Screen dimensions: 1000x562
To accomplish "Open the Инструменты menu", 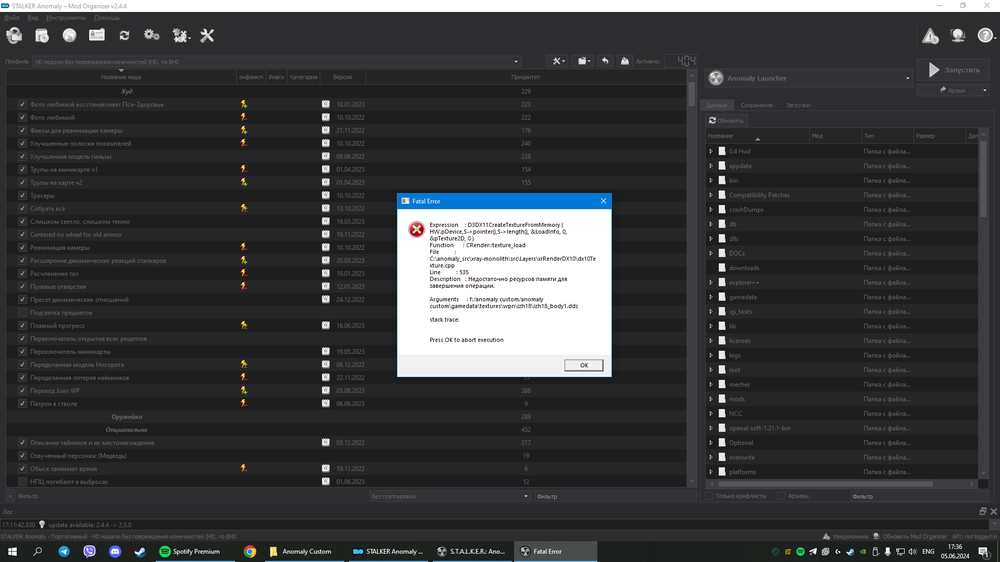I will pos(66,18).
